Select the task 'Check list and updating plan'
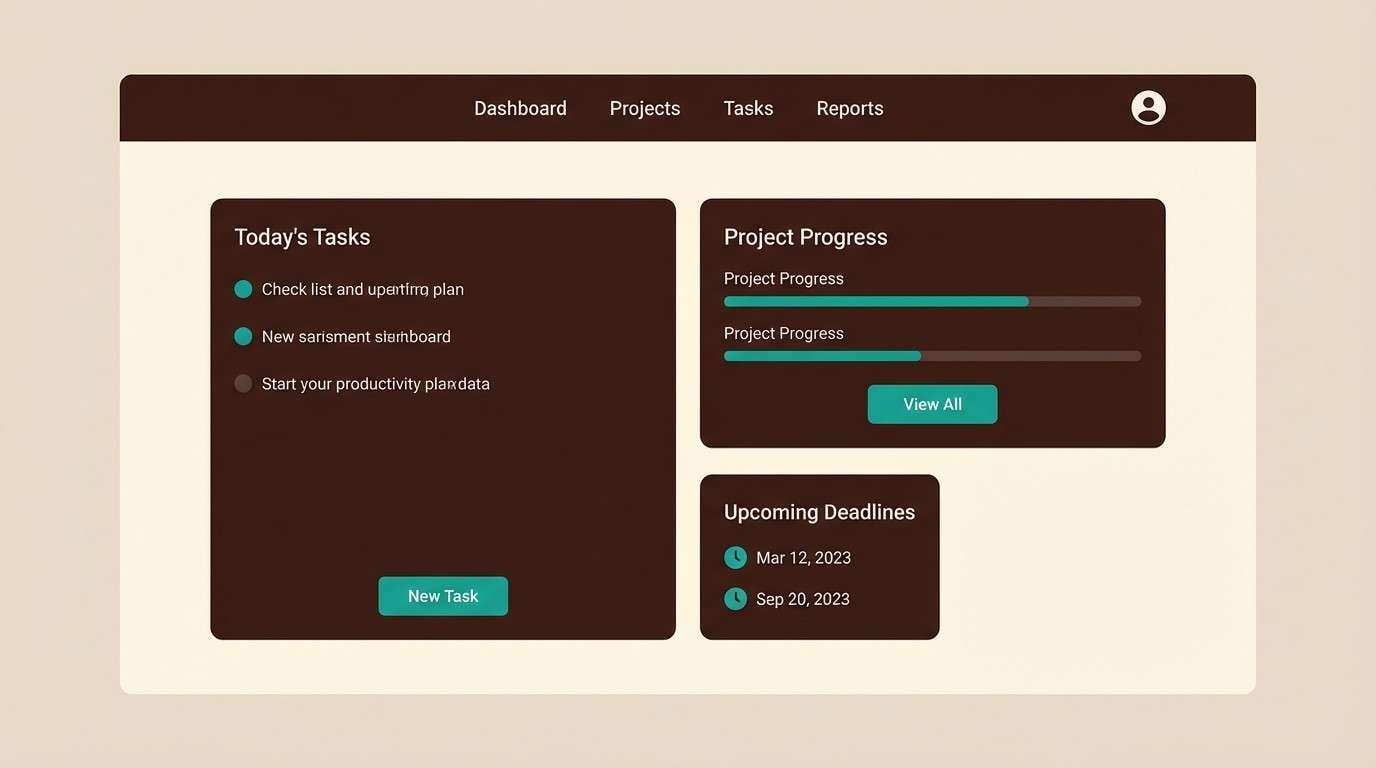The image size is (1376, 768). coord(362,288)
